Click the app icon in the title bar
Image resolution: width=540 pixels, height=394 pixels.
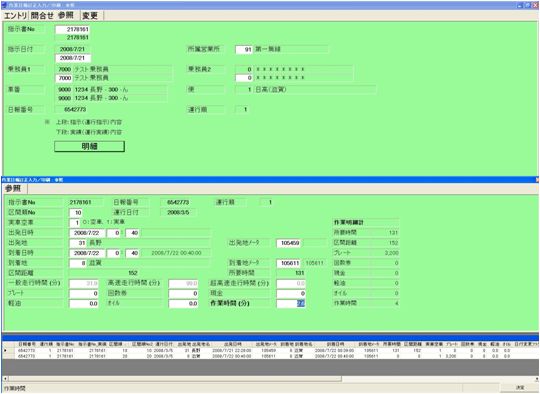pyautogui.click(x=4, y=5)
